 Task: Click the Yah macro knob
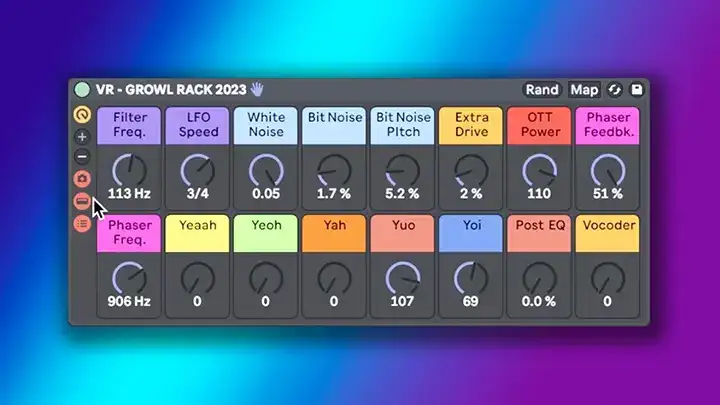pos(334,278)
